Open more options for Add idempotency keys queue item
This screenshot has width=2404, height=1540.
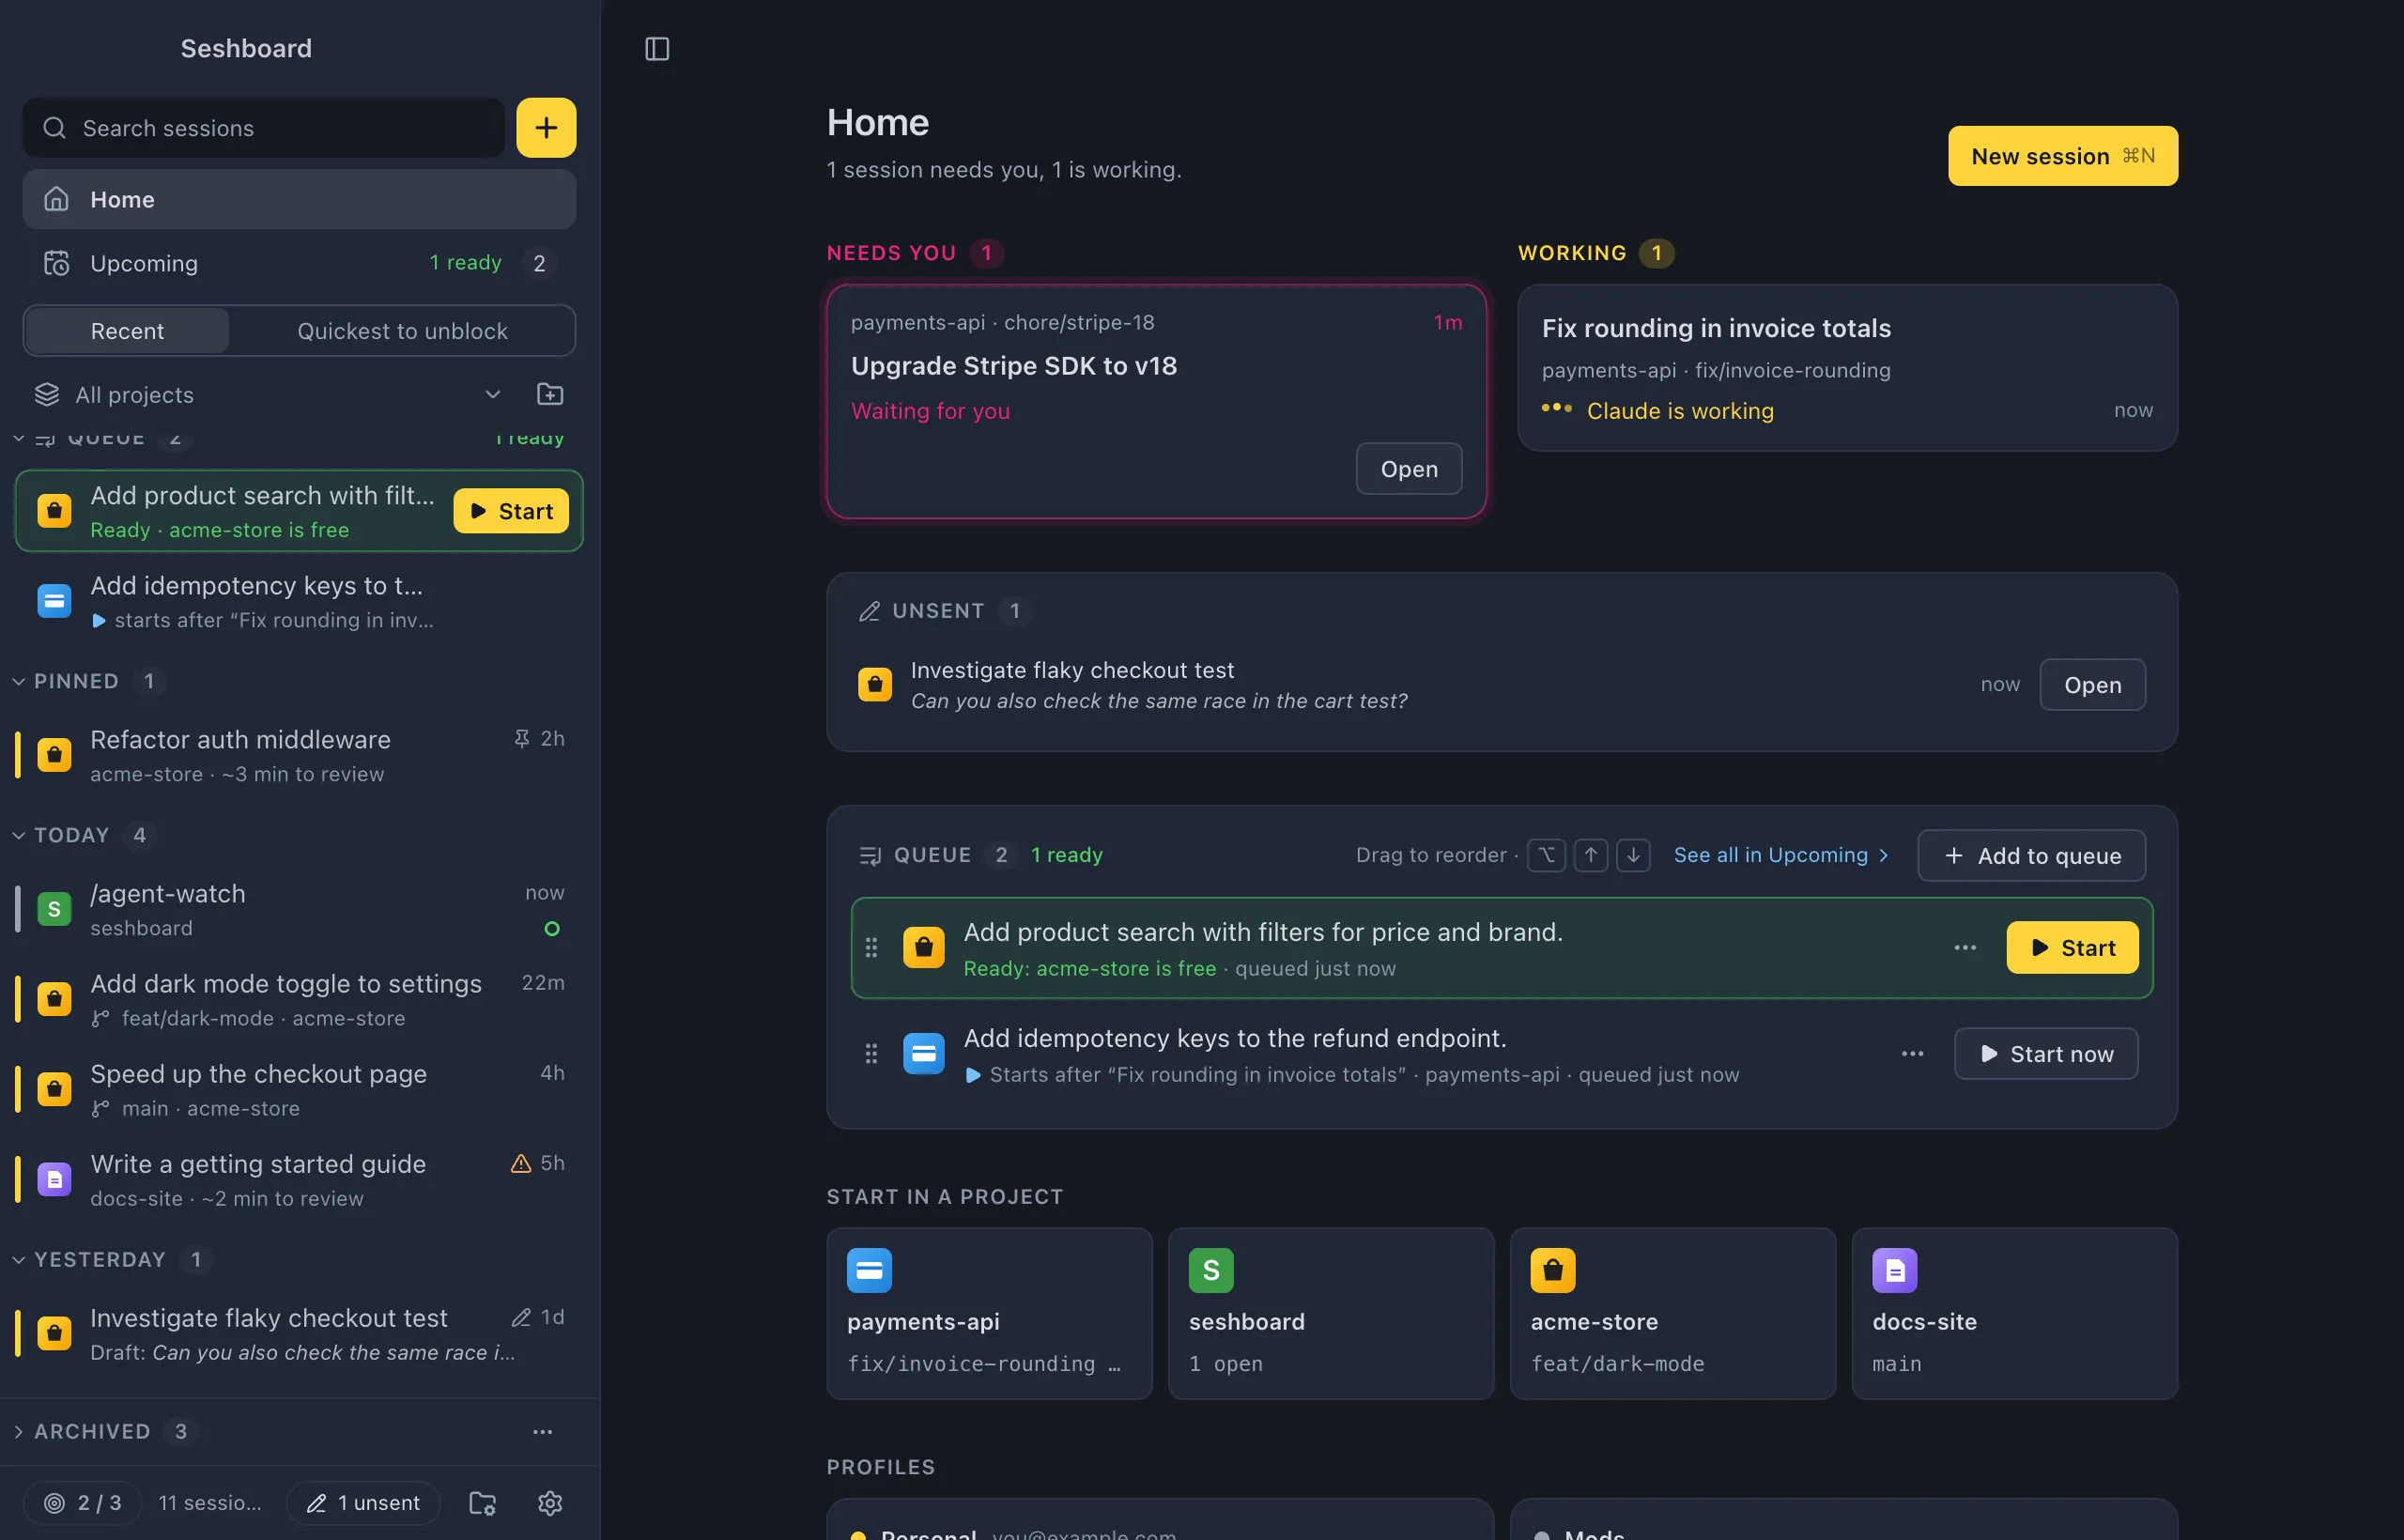(1912, 1053)
